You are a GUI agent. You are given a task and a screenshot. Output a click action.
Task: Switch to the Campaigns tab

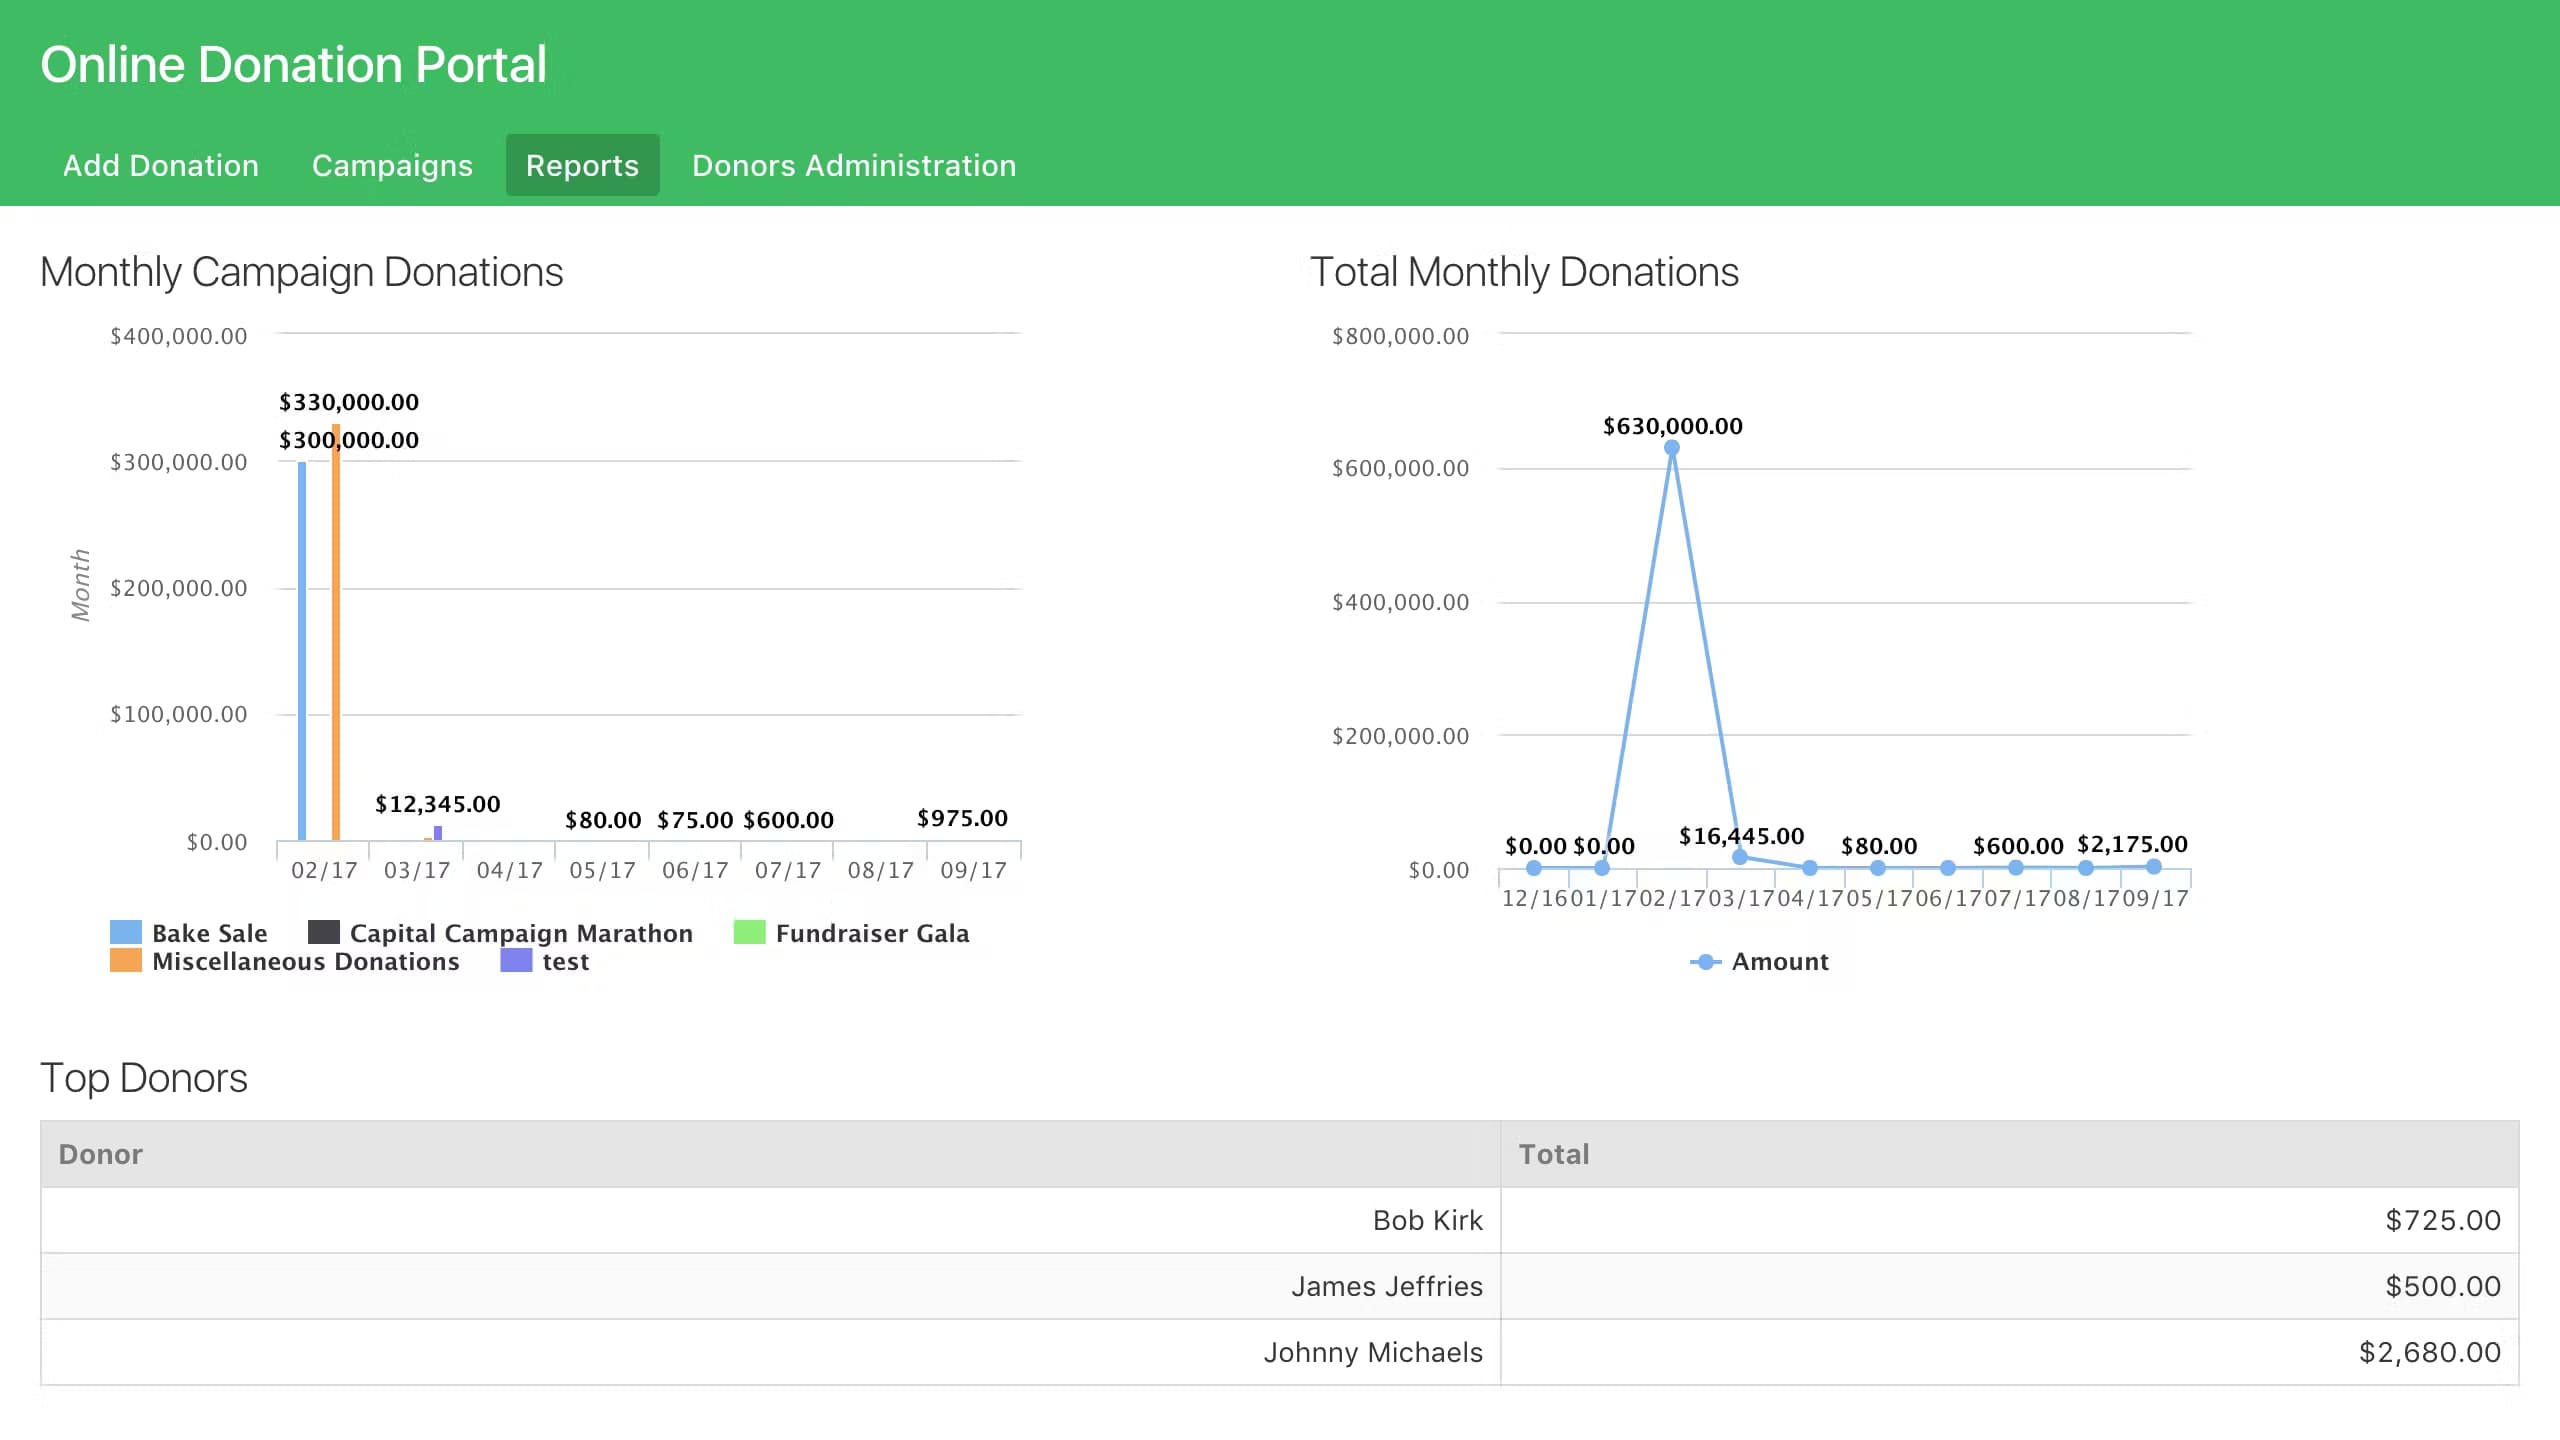[x=392, y=165]
